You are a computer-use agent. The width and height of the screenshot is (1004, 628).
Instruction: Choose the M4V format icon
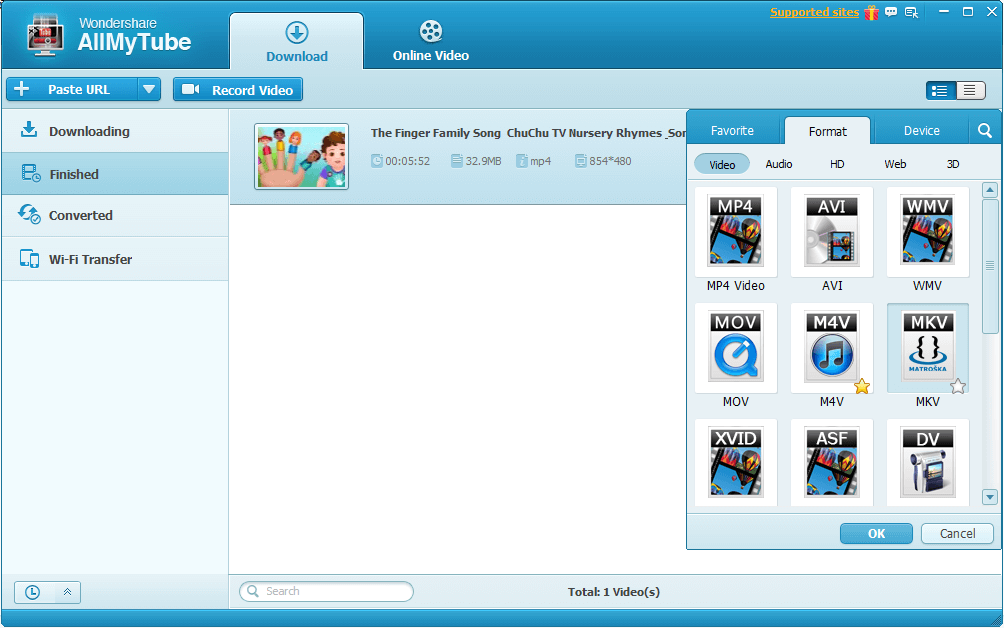[x=831, y=346]
